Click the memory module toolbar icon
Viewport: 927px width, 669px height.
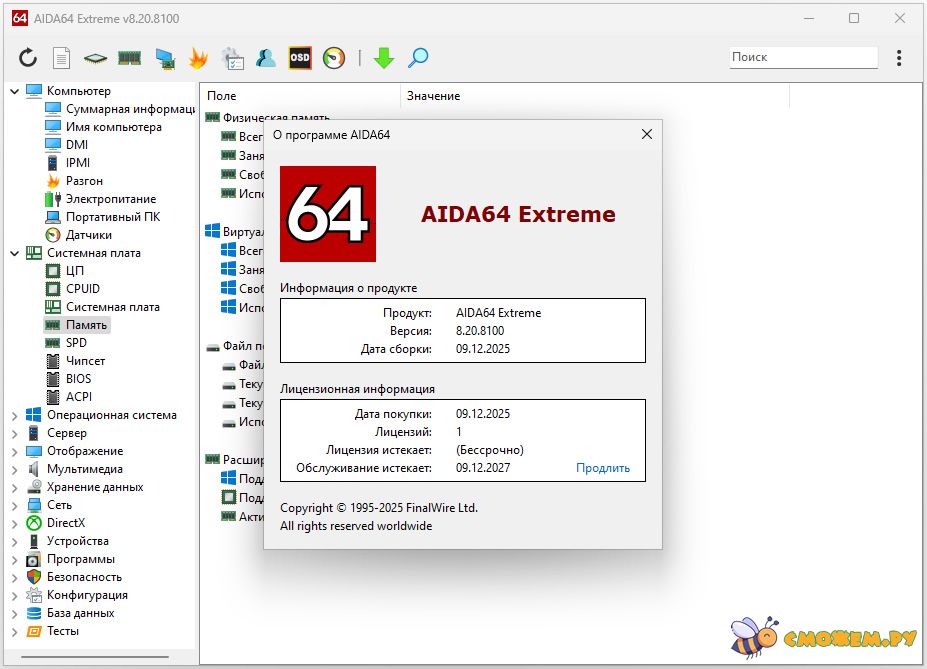[x=129, y=58]
